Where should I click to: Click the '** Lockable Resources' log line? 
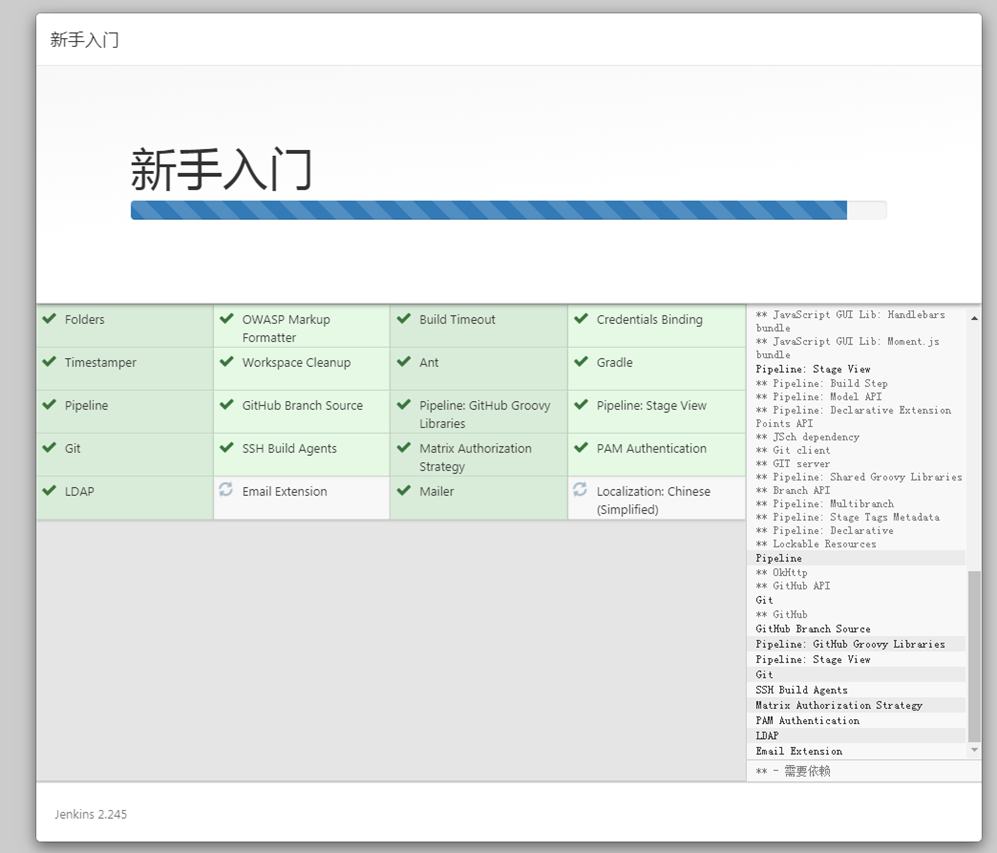[816, 543]
